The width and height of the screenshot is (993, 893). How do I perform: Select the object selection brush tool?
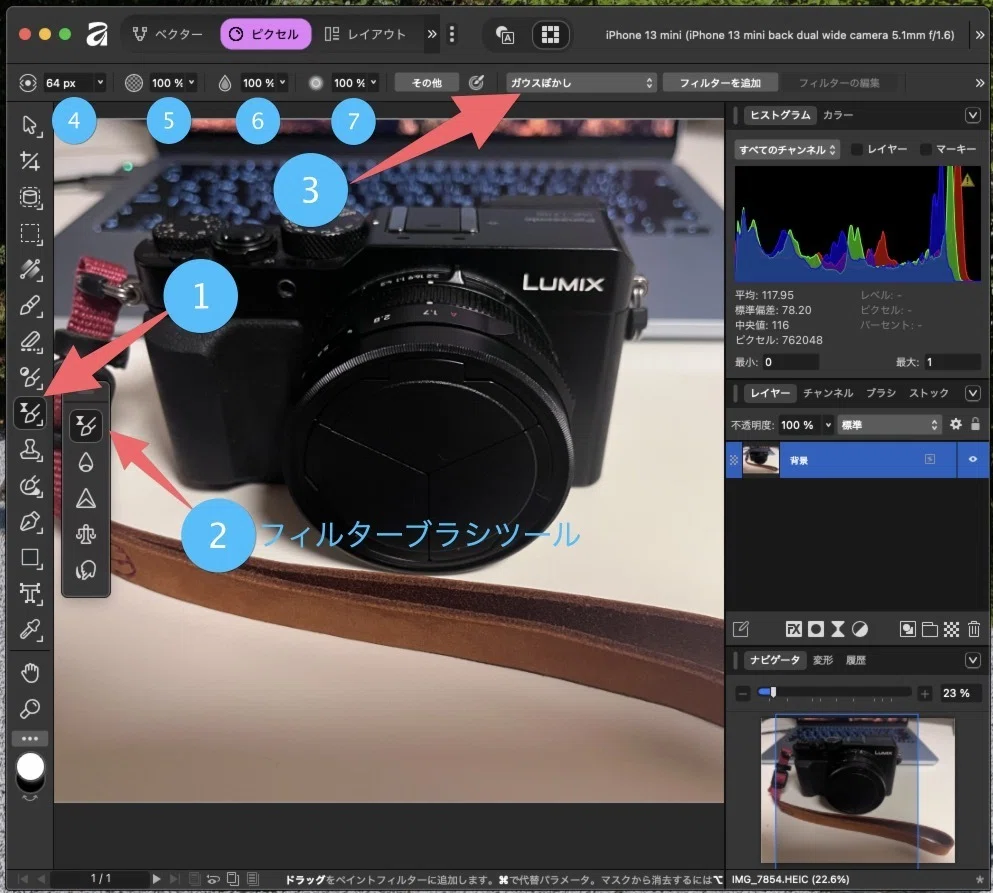pos(29,198)
